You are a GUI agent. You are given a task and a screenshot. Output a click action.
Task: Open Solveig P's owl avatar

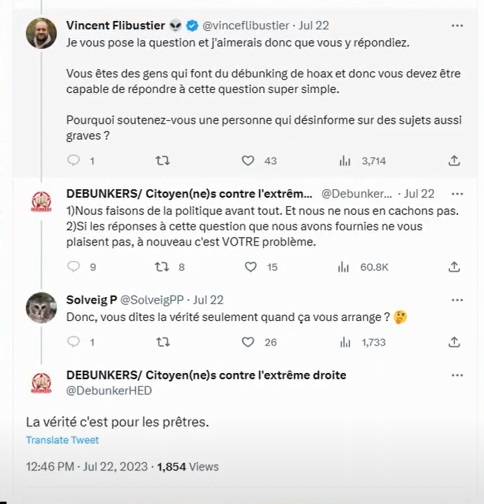[x=41, y=308]
